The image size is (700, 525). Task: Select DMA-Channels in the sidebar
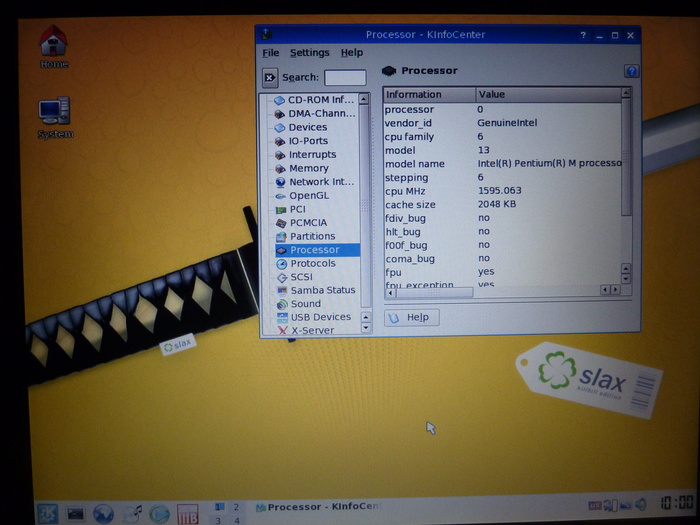click(315, 113)
